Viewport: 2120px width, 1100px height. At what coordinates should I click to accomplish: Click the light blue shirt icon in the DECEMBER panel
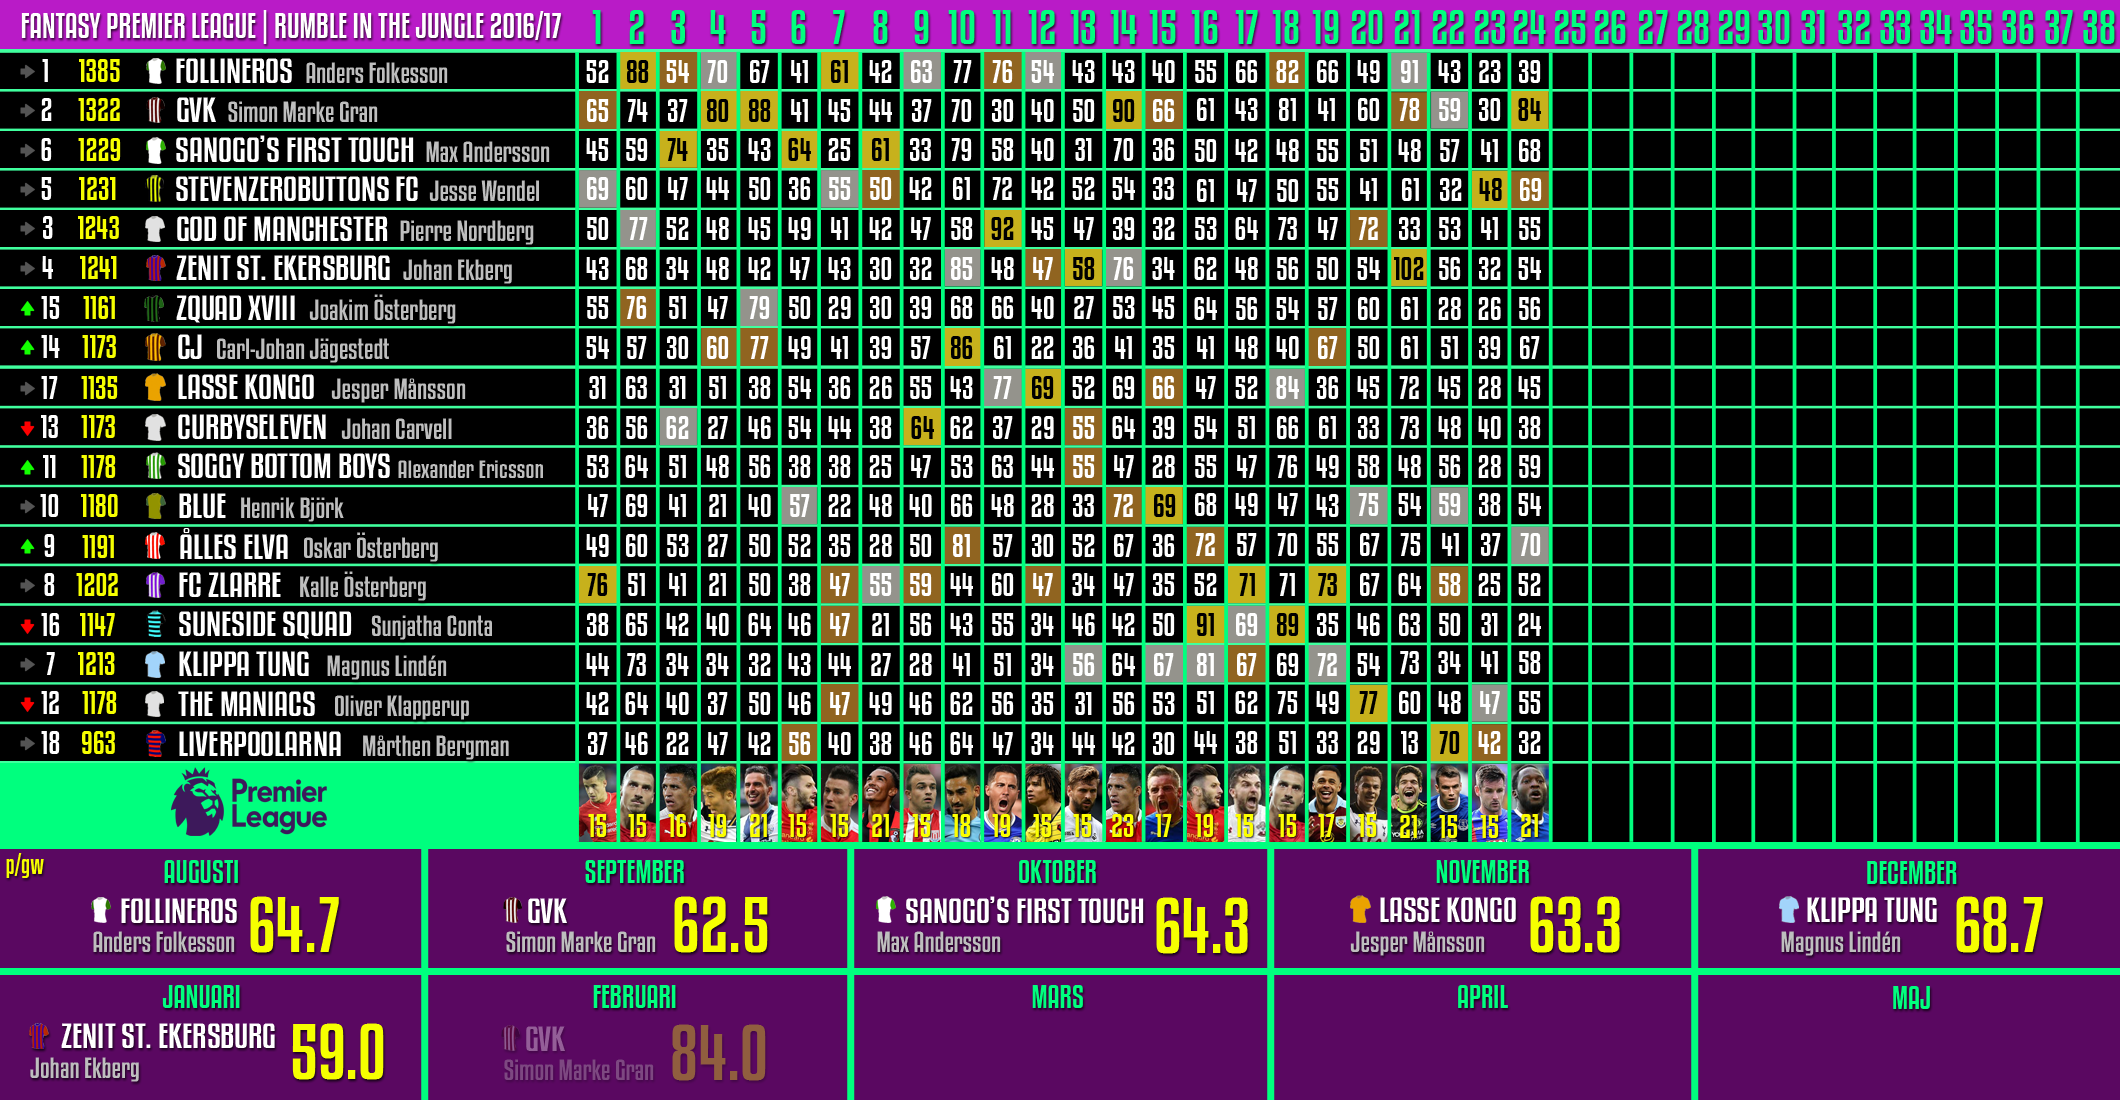(1789, 910)
